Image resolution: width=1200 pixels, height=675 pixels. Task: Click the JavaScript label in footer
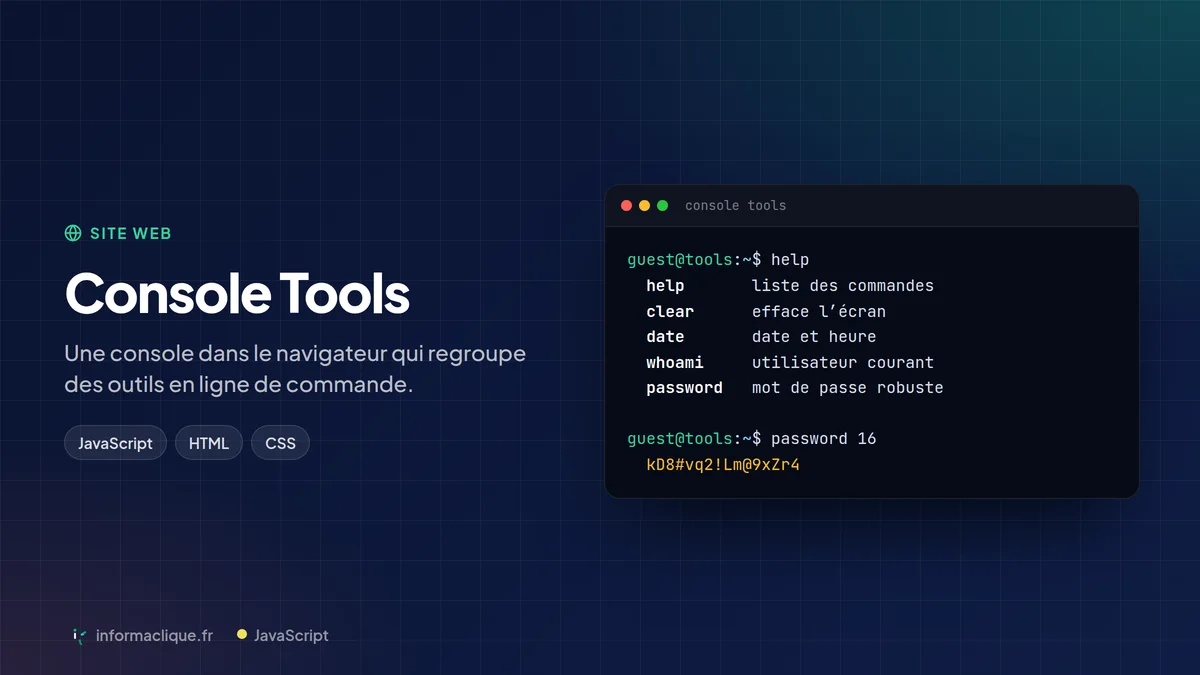click(291, 636)
